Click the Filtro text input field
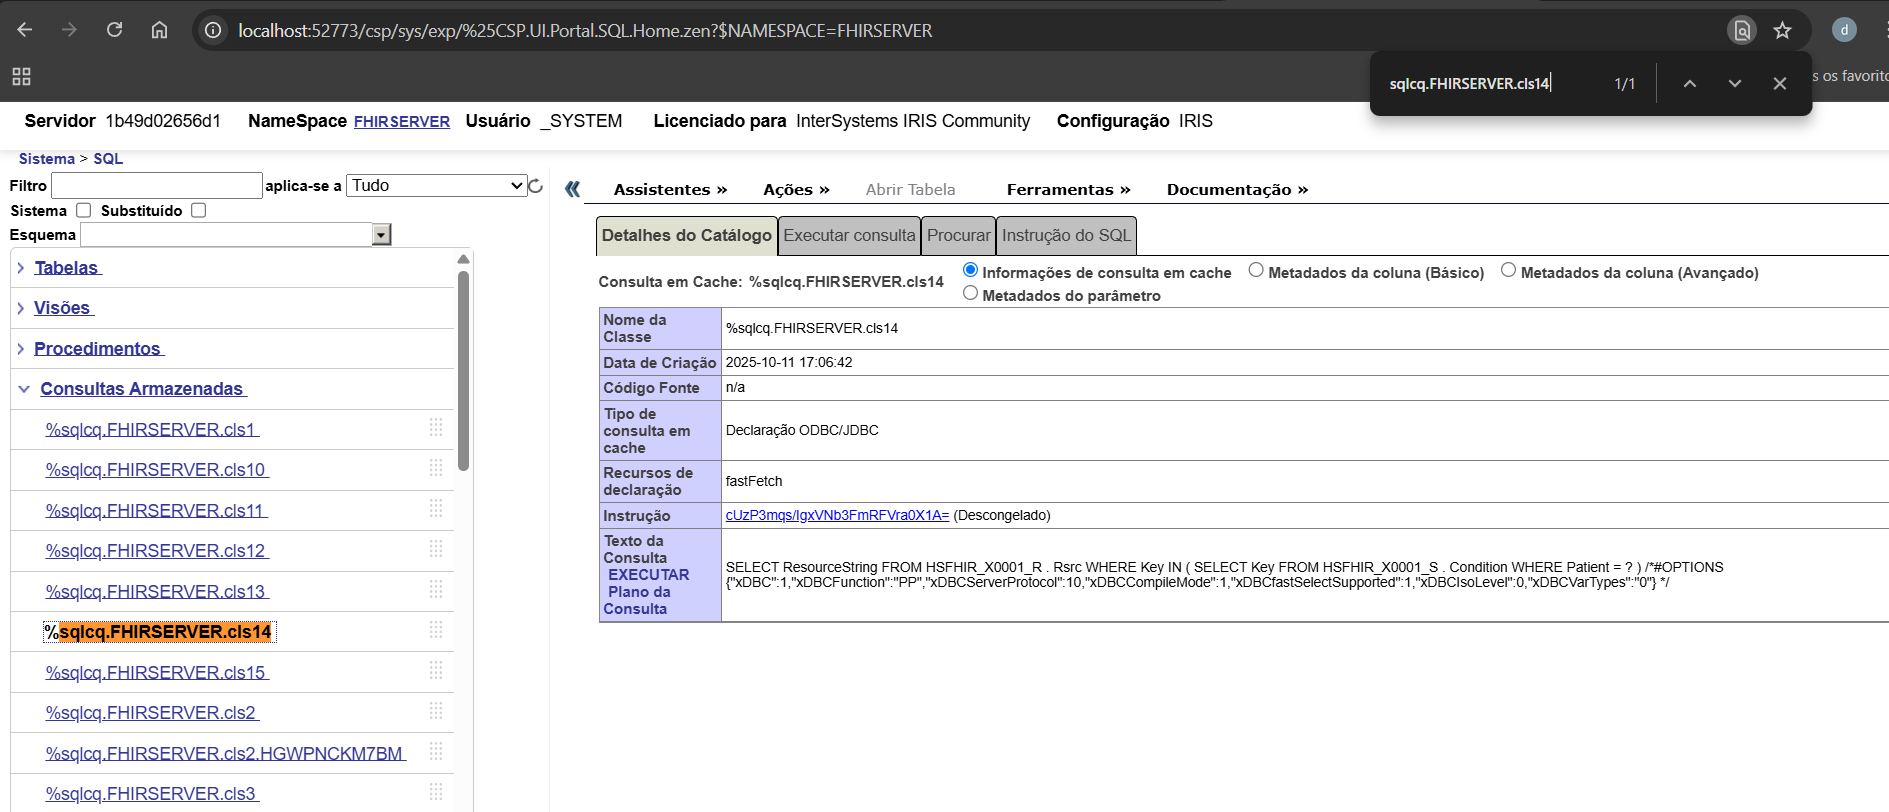Screen dimensions: 1889x812 click(x=156, y=186)
